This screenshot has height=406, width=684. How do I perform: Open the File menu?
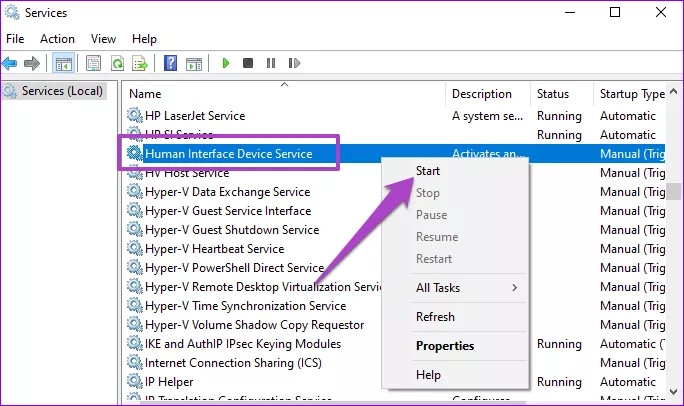[15, 39]
